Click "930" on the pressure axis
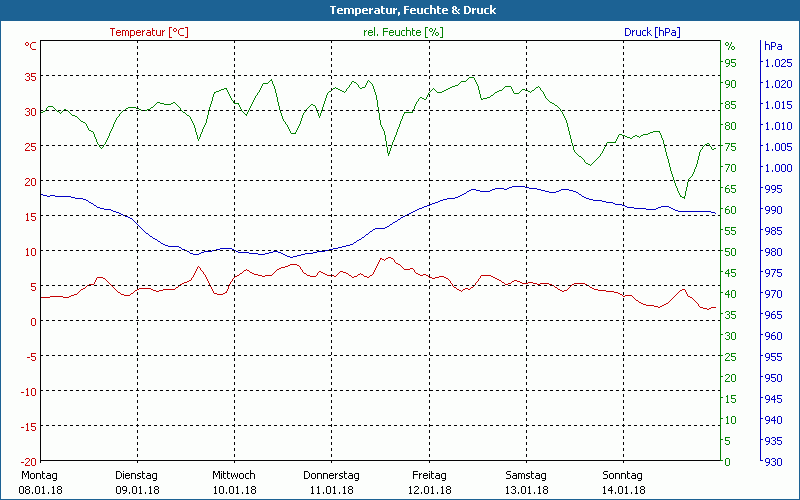This screenshot has height=500, width=800. (x=773, y=462)
